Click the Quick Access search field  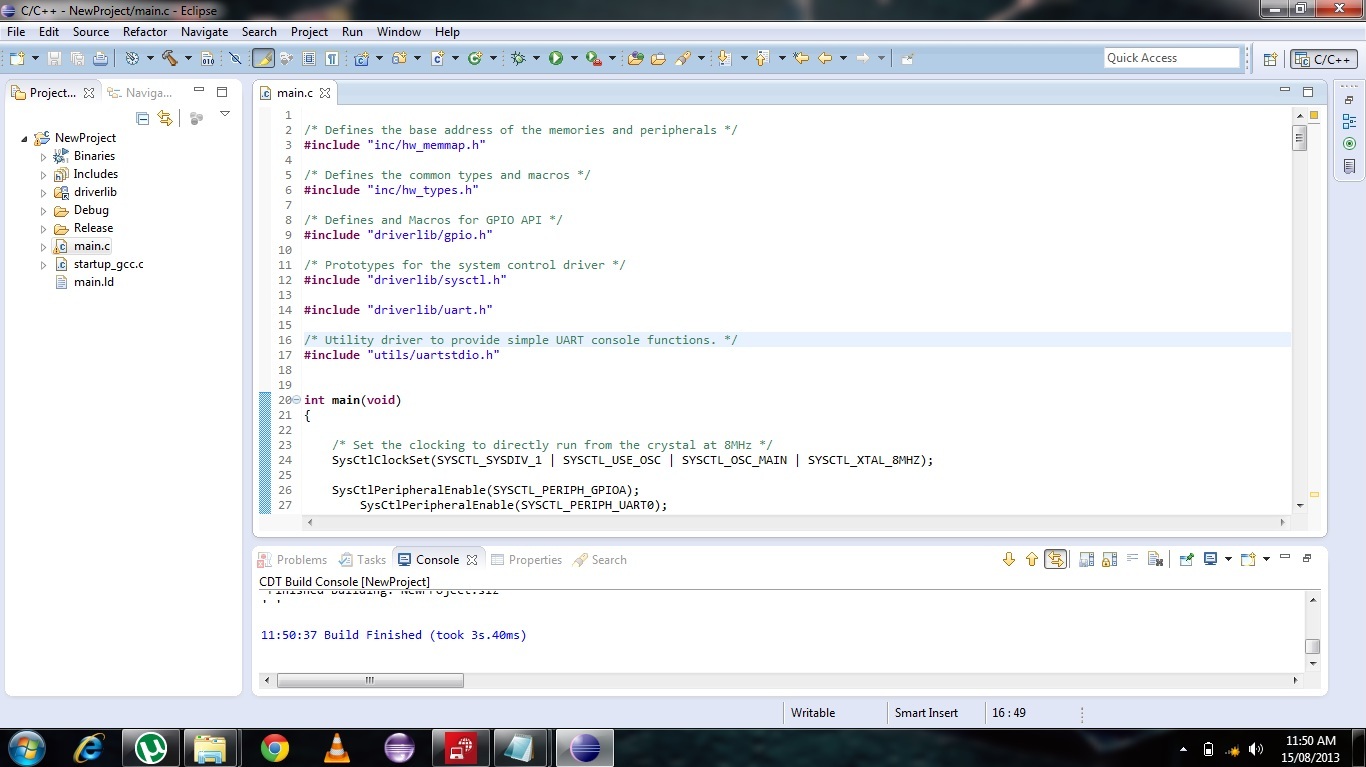pos(1172,58)
